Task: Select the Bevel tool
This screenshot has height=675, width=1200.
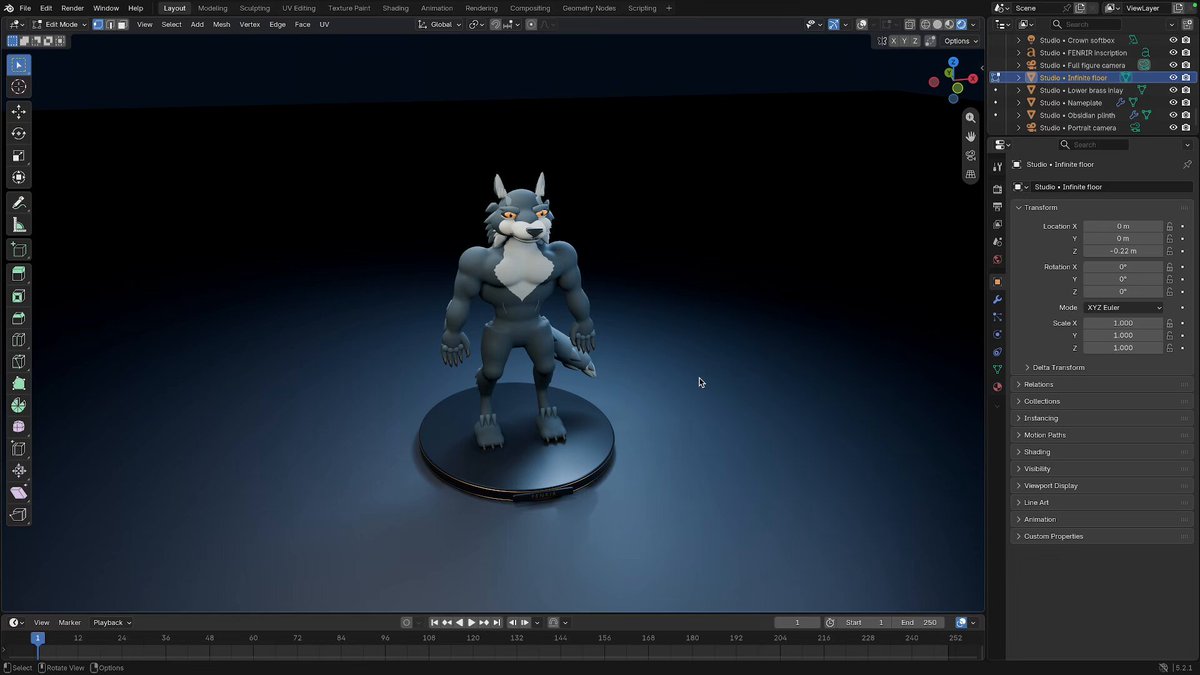Action: pos(18,318)
